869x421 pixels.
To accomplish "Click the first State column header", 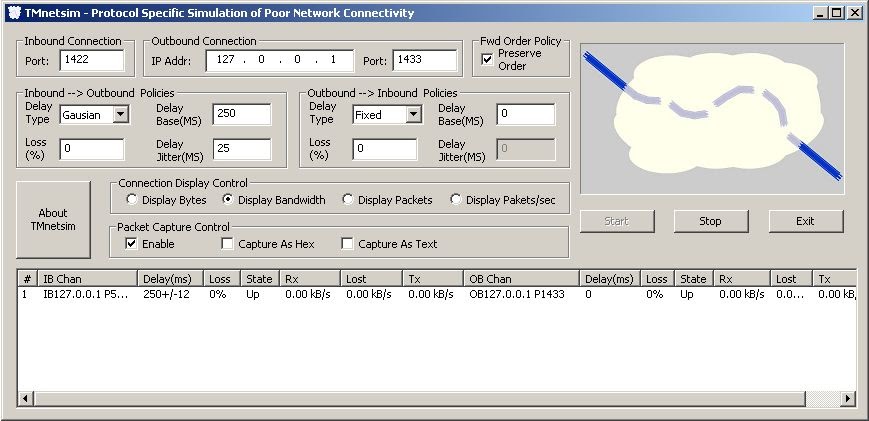I will pyautogui.click(x=260, y=279).
